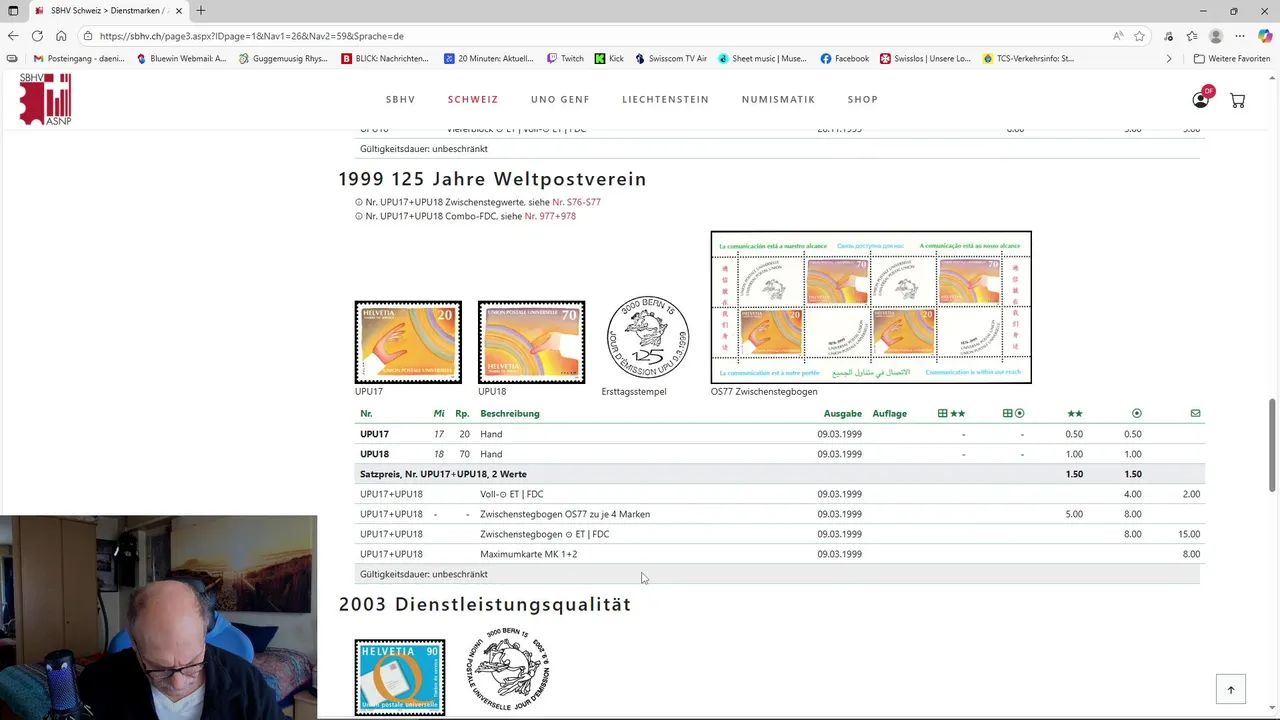Viewport: 1280px width, 720px height.
Task: Add page to favorites star icon
Action: [x=1139, y=36]
